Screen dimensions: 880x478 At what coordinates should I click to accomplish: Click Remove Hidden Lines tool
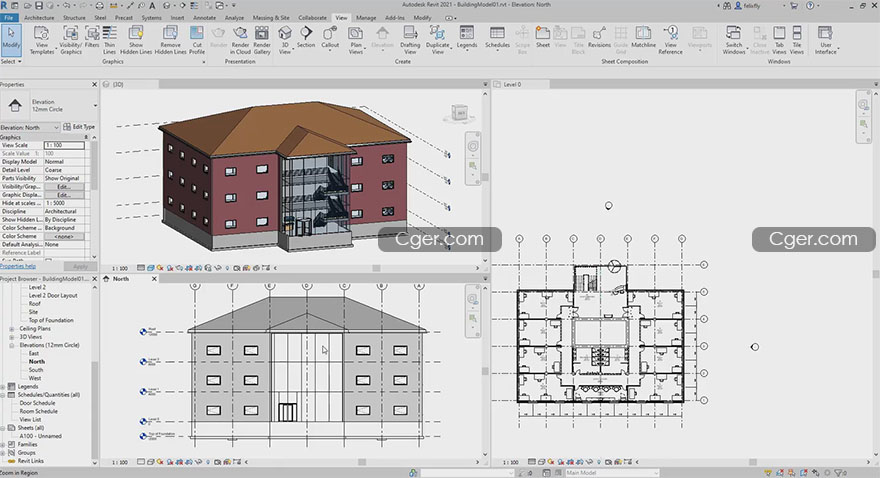coord(170,40)
